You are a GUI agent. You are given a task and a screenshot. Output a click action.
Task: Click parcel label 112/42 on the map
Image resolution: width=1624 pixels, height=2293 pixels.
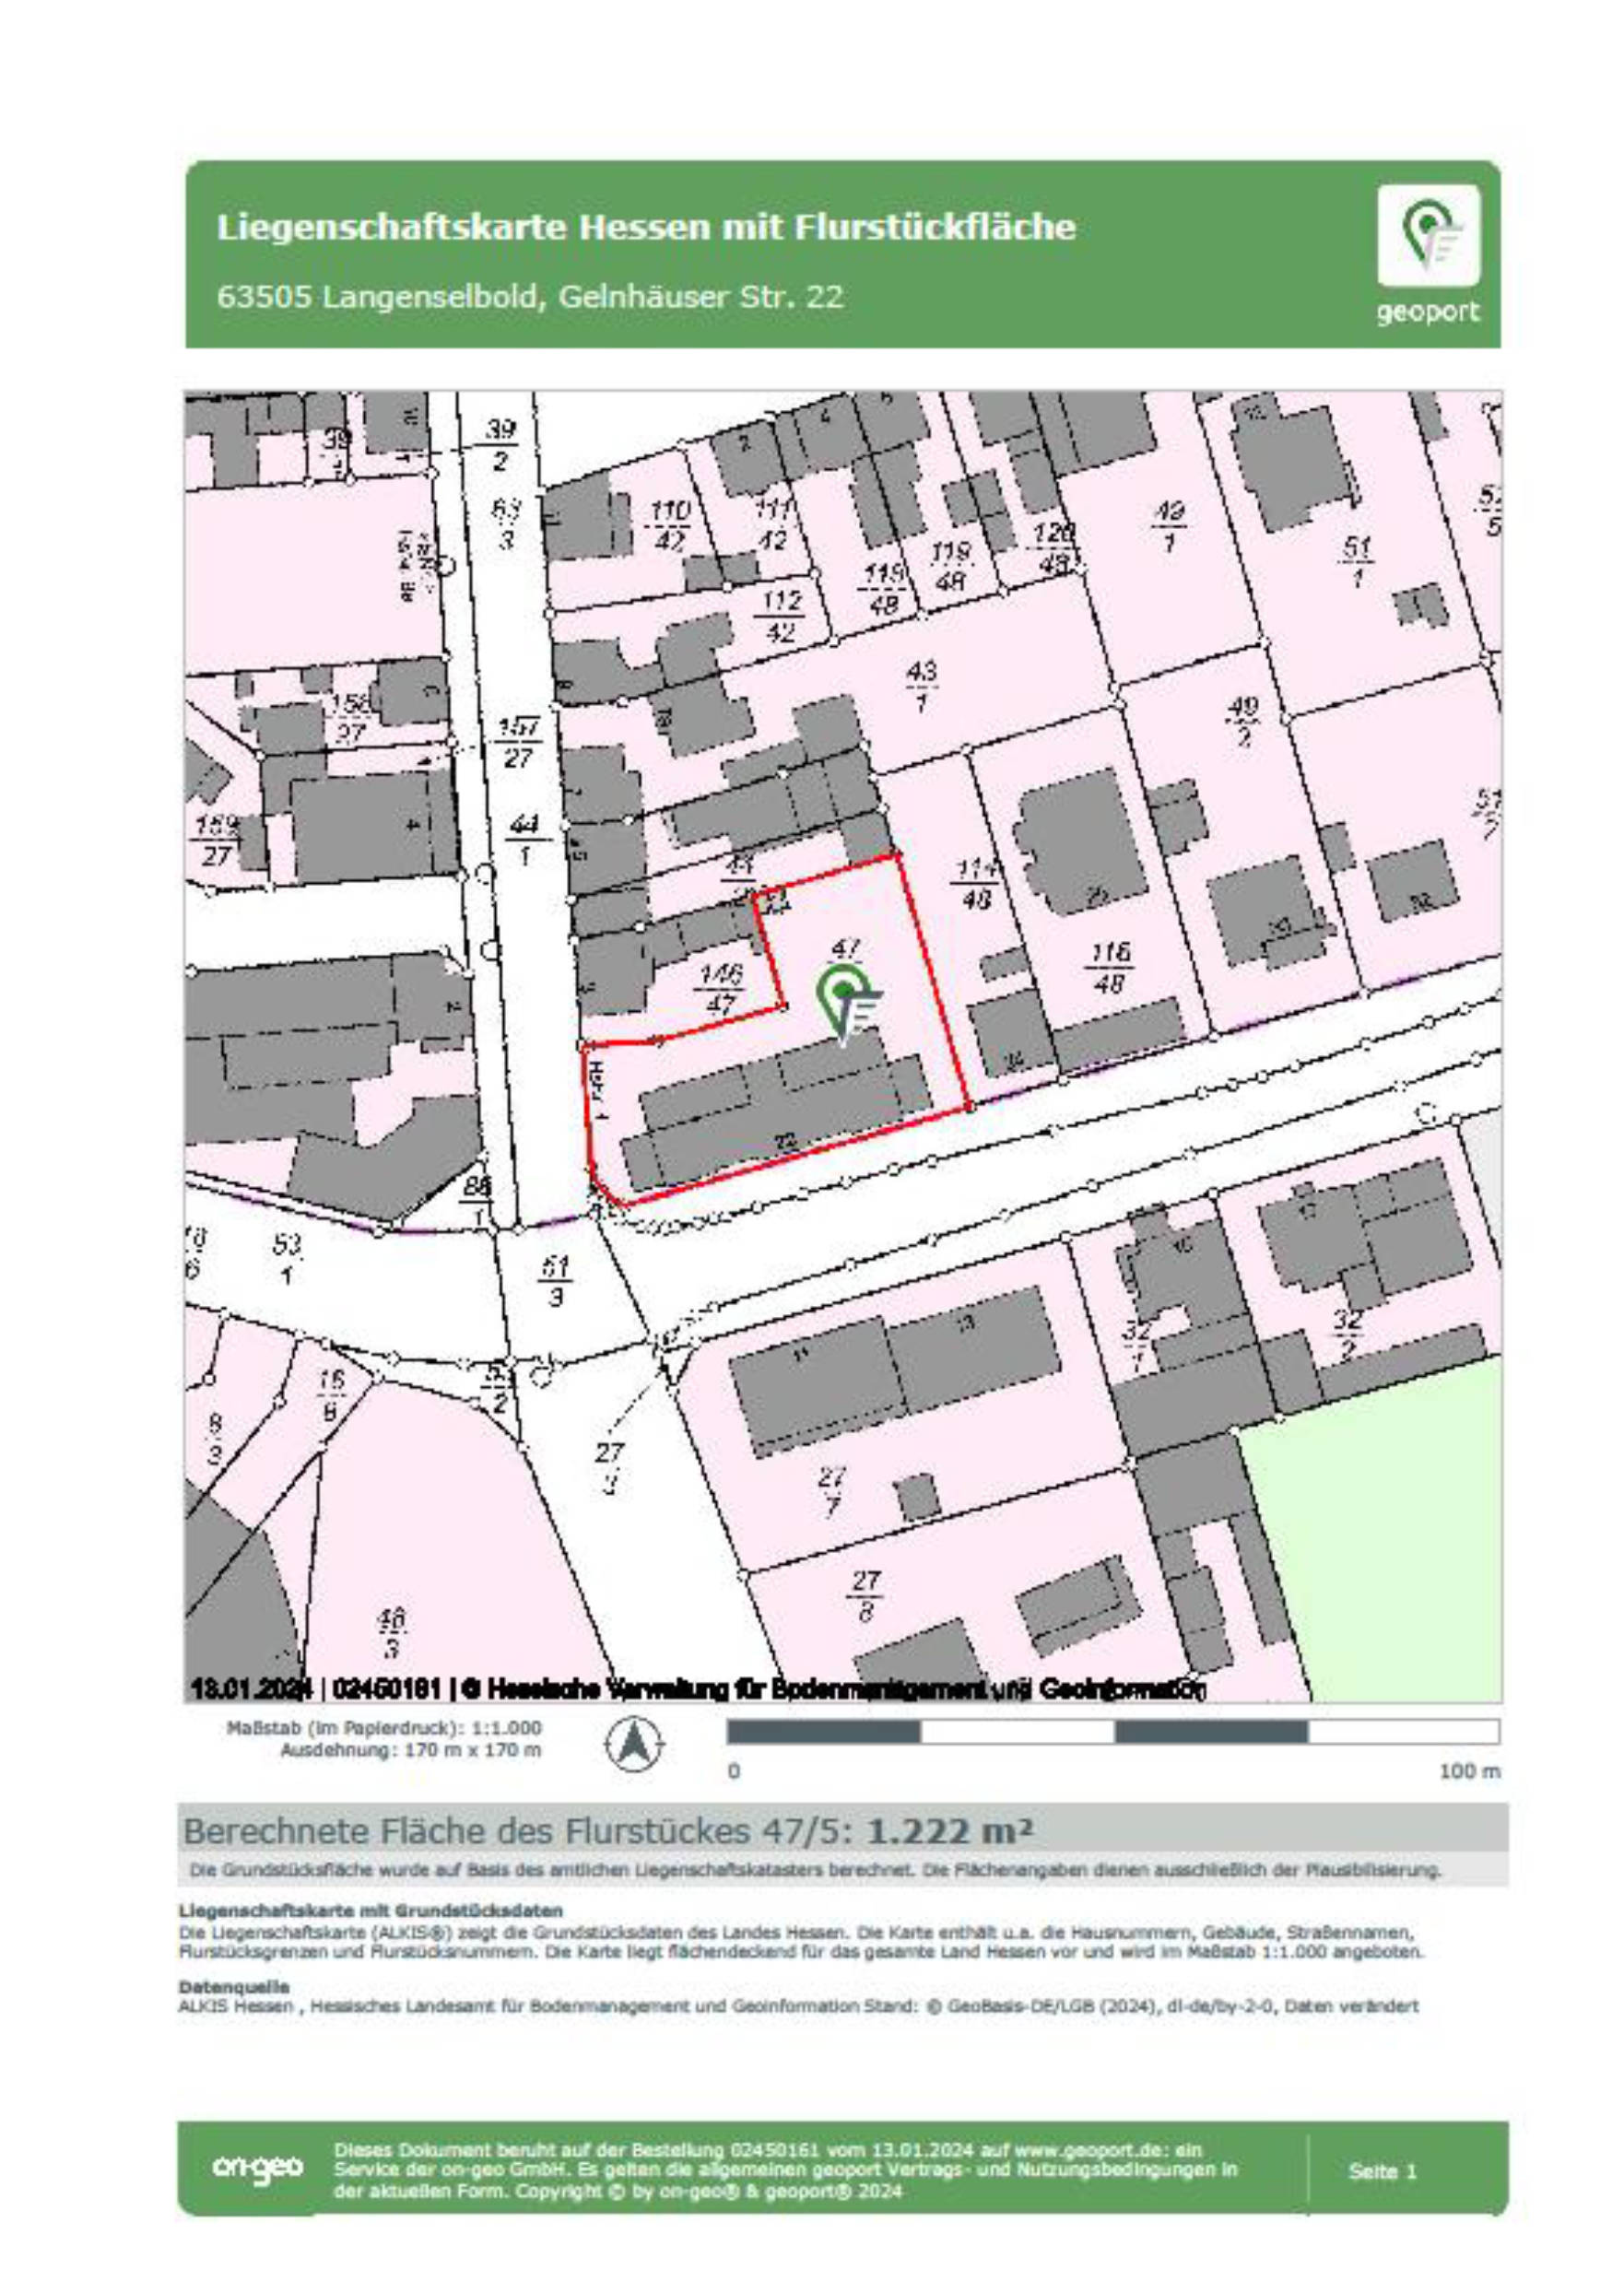780,616
